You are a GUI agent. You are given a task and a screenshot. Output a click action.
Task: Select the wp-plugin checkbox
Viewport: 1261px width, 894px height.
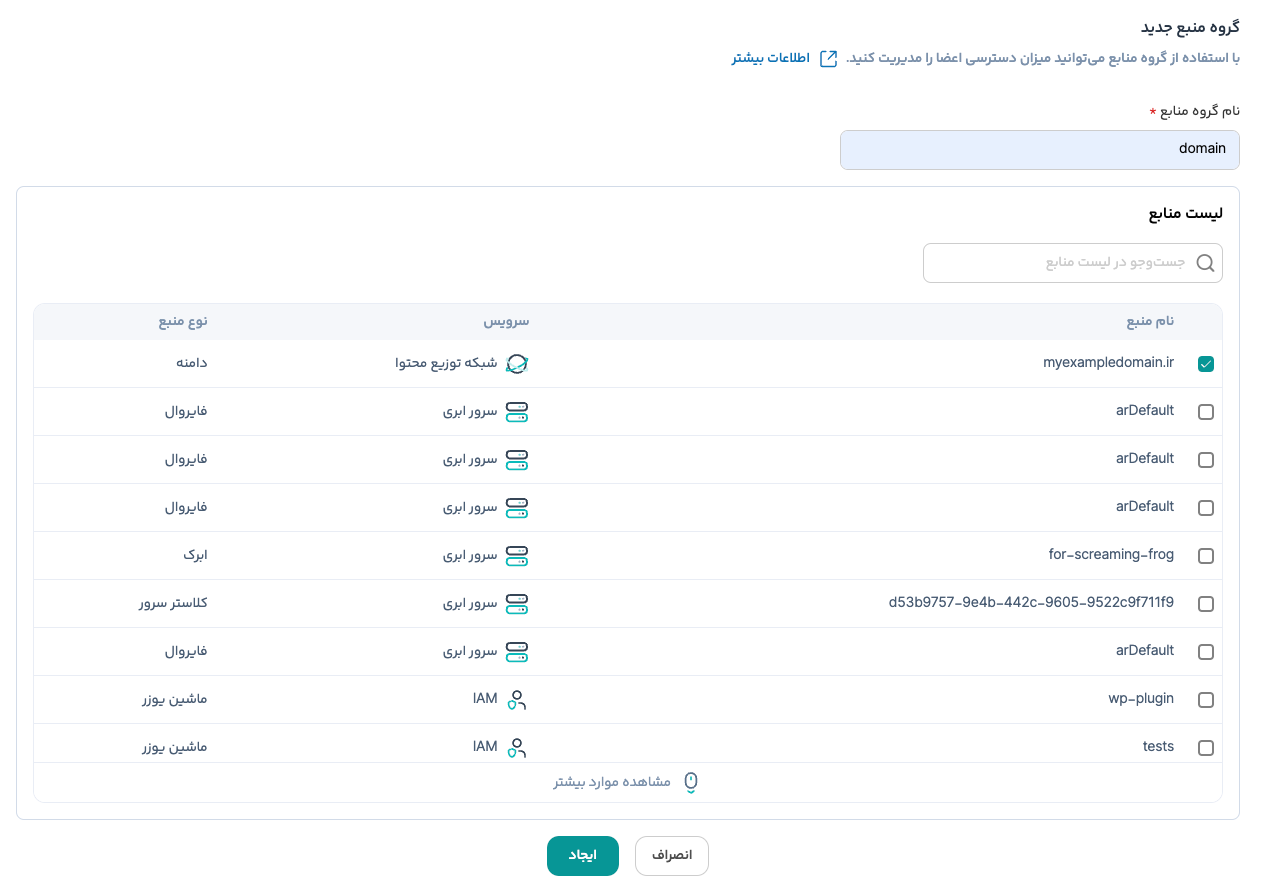1205,700
